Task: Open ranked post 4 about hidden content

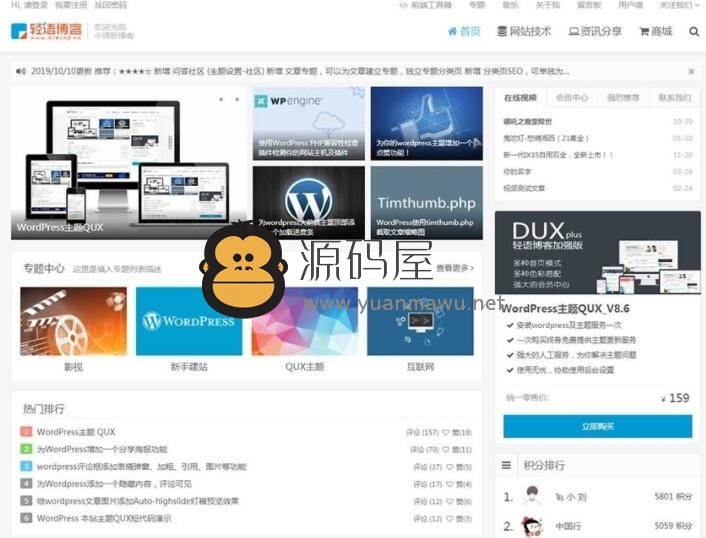Action: pyautogui.click(x=114, y=484)
